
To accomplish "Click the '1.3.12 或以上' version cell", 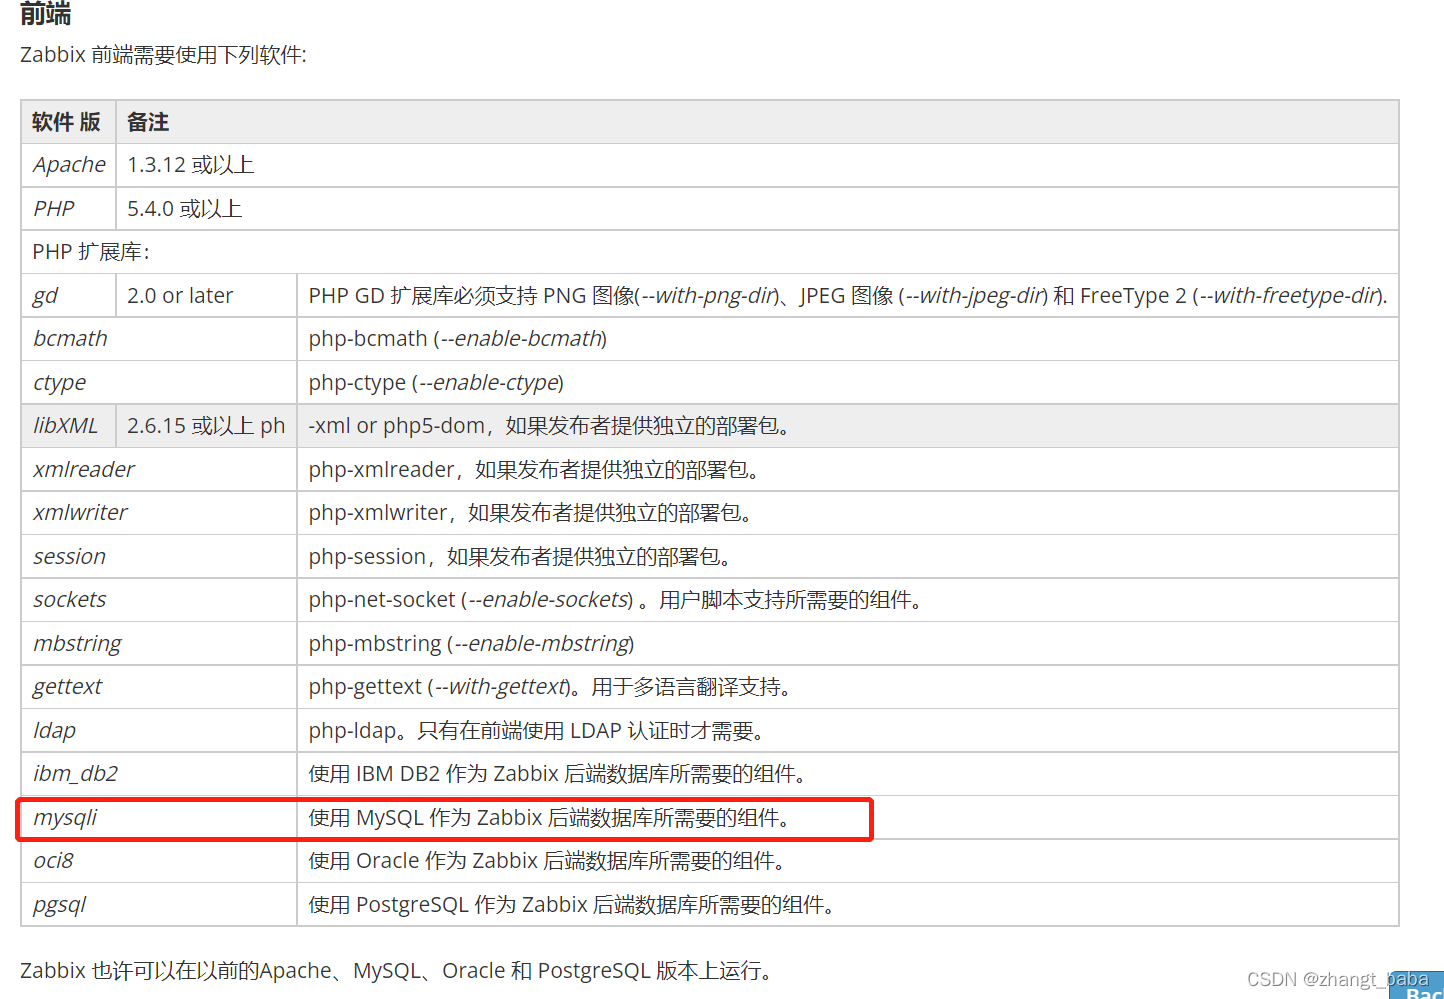I will click(757, 165).
